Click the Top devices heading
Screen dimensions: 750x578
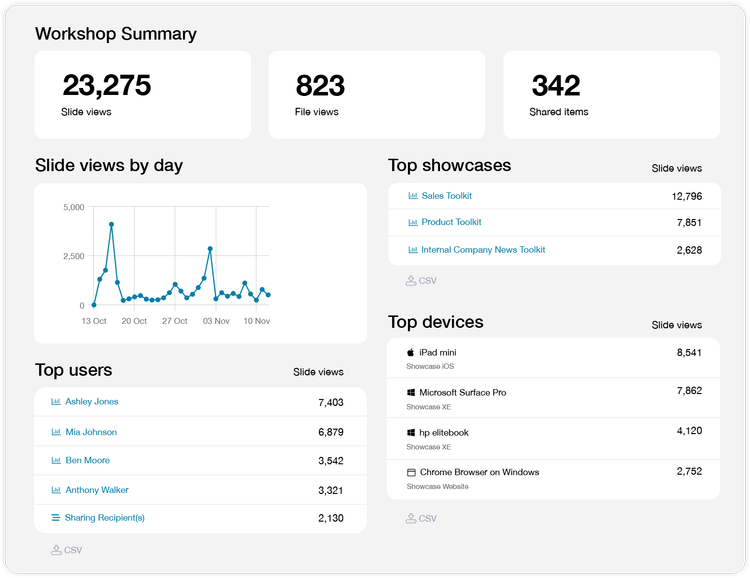click(436, 322)
